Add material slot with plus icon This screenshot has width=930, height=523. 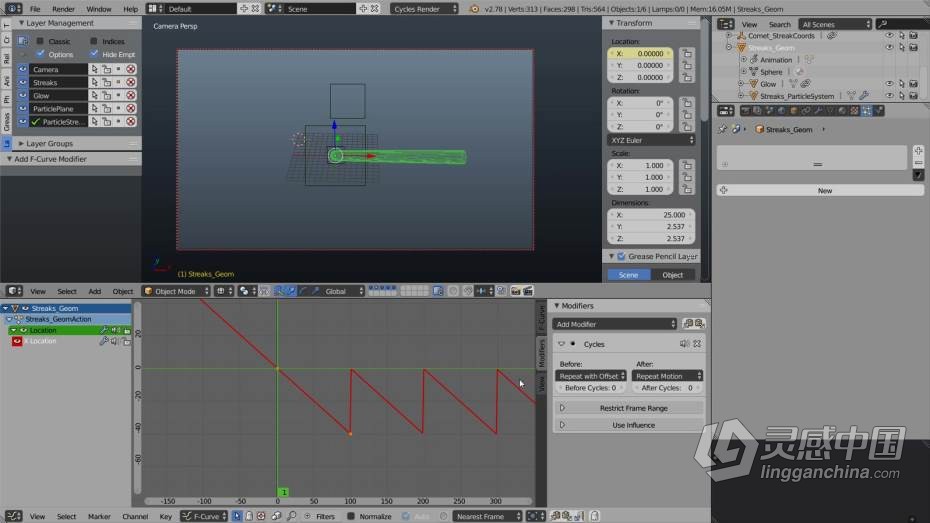[x=918, y=151]
